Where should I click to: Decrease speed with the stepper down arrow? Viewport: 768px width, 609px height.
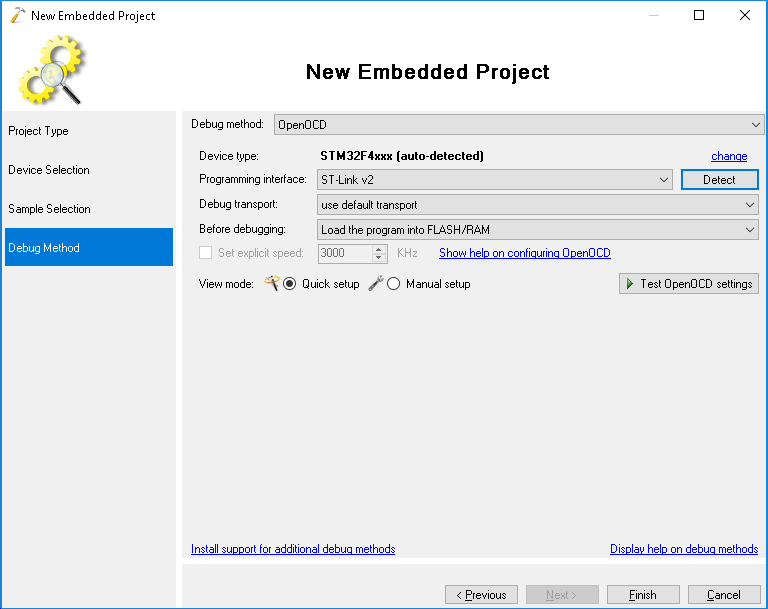(378, 258)
